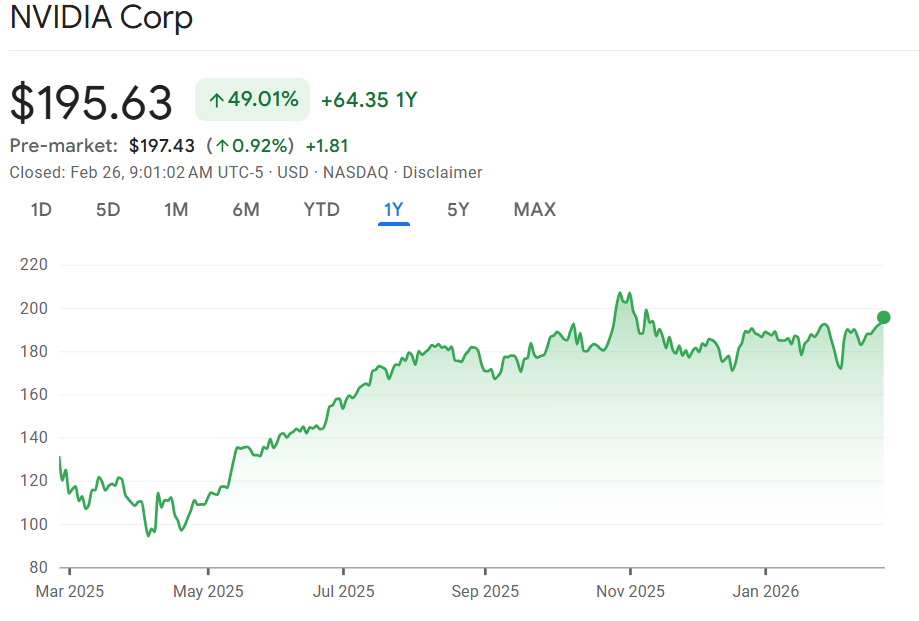Open the 6M chart view
919x621 pixels.
point(246,210)
